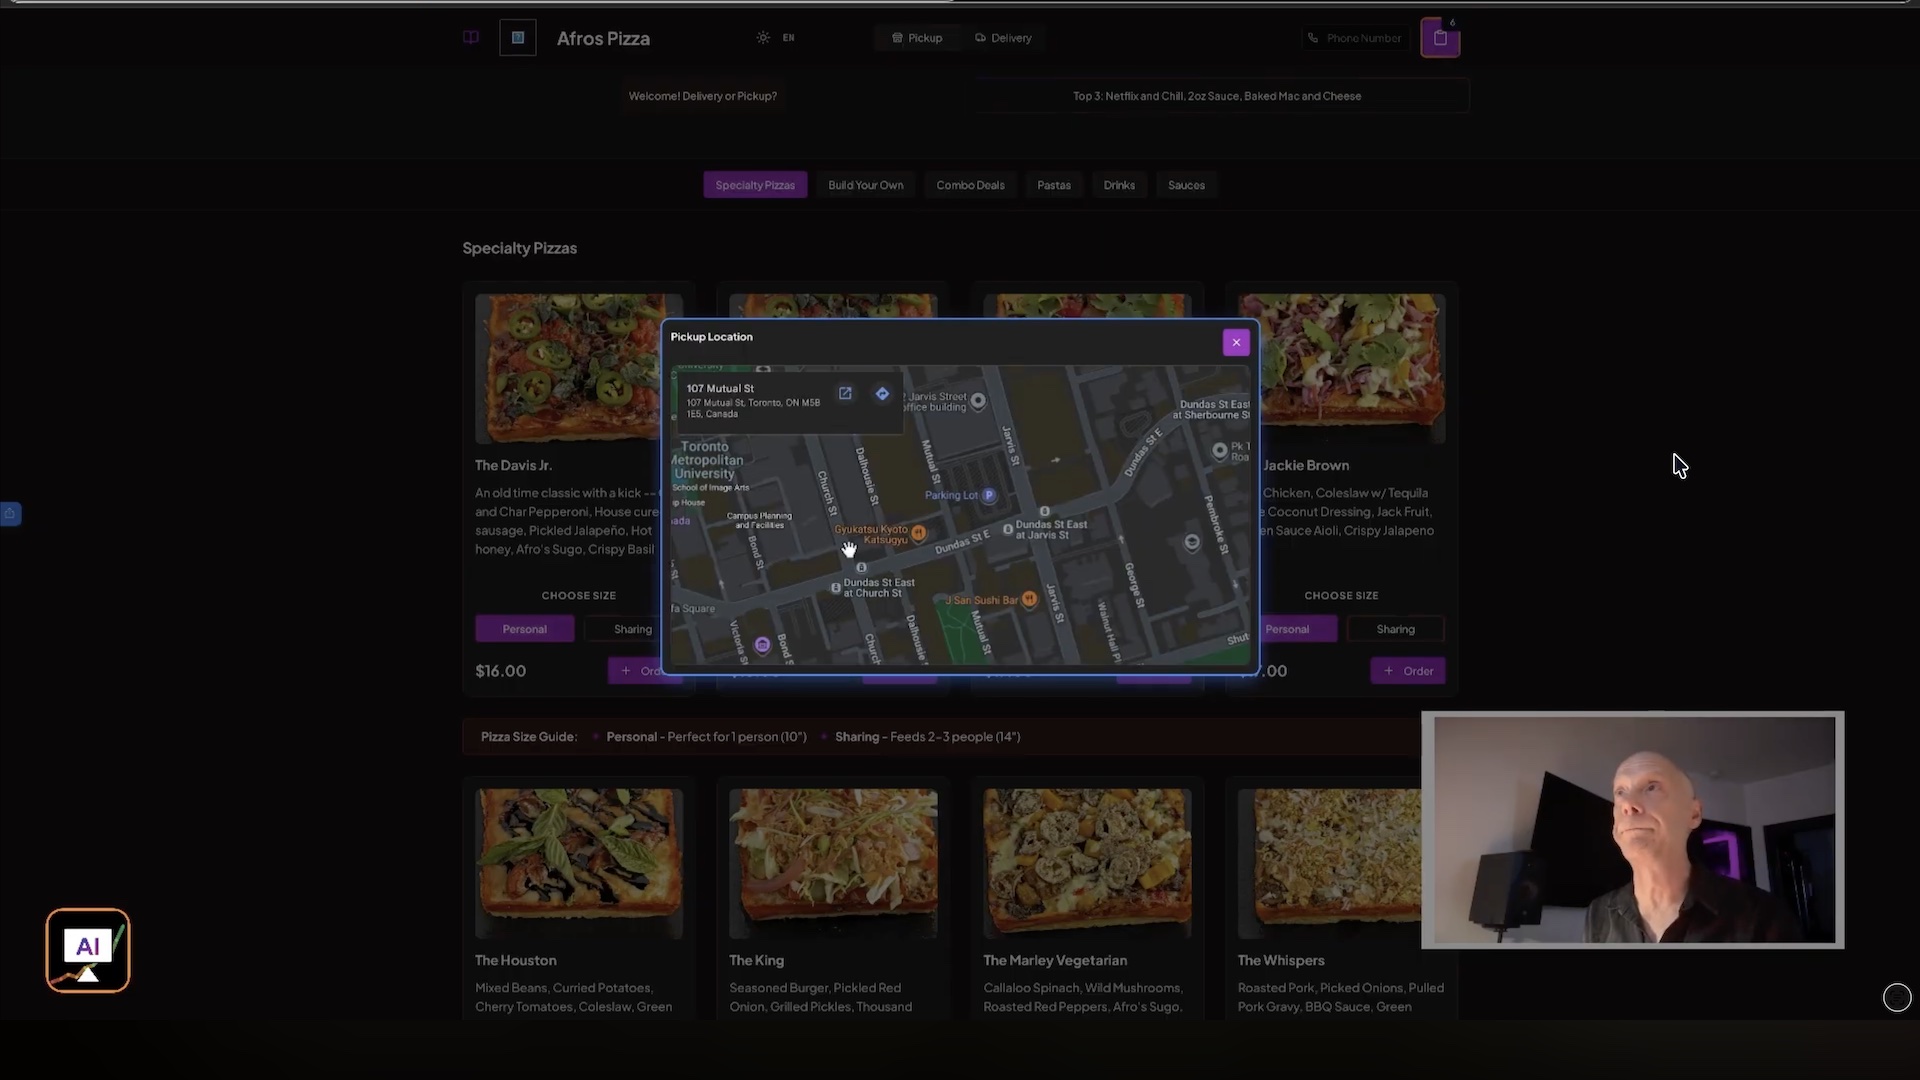
Task: Choose Sharing size for Jackie Brown
Action: pos(1395,629)
